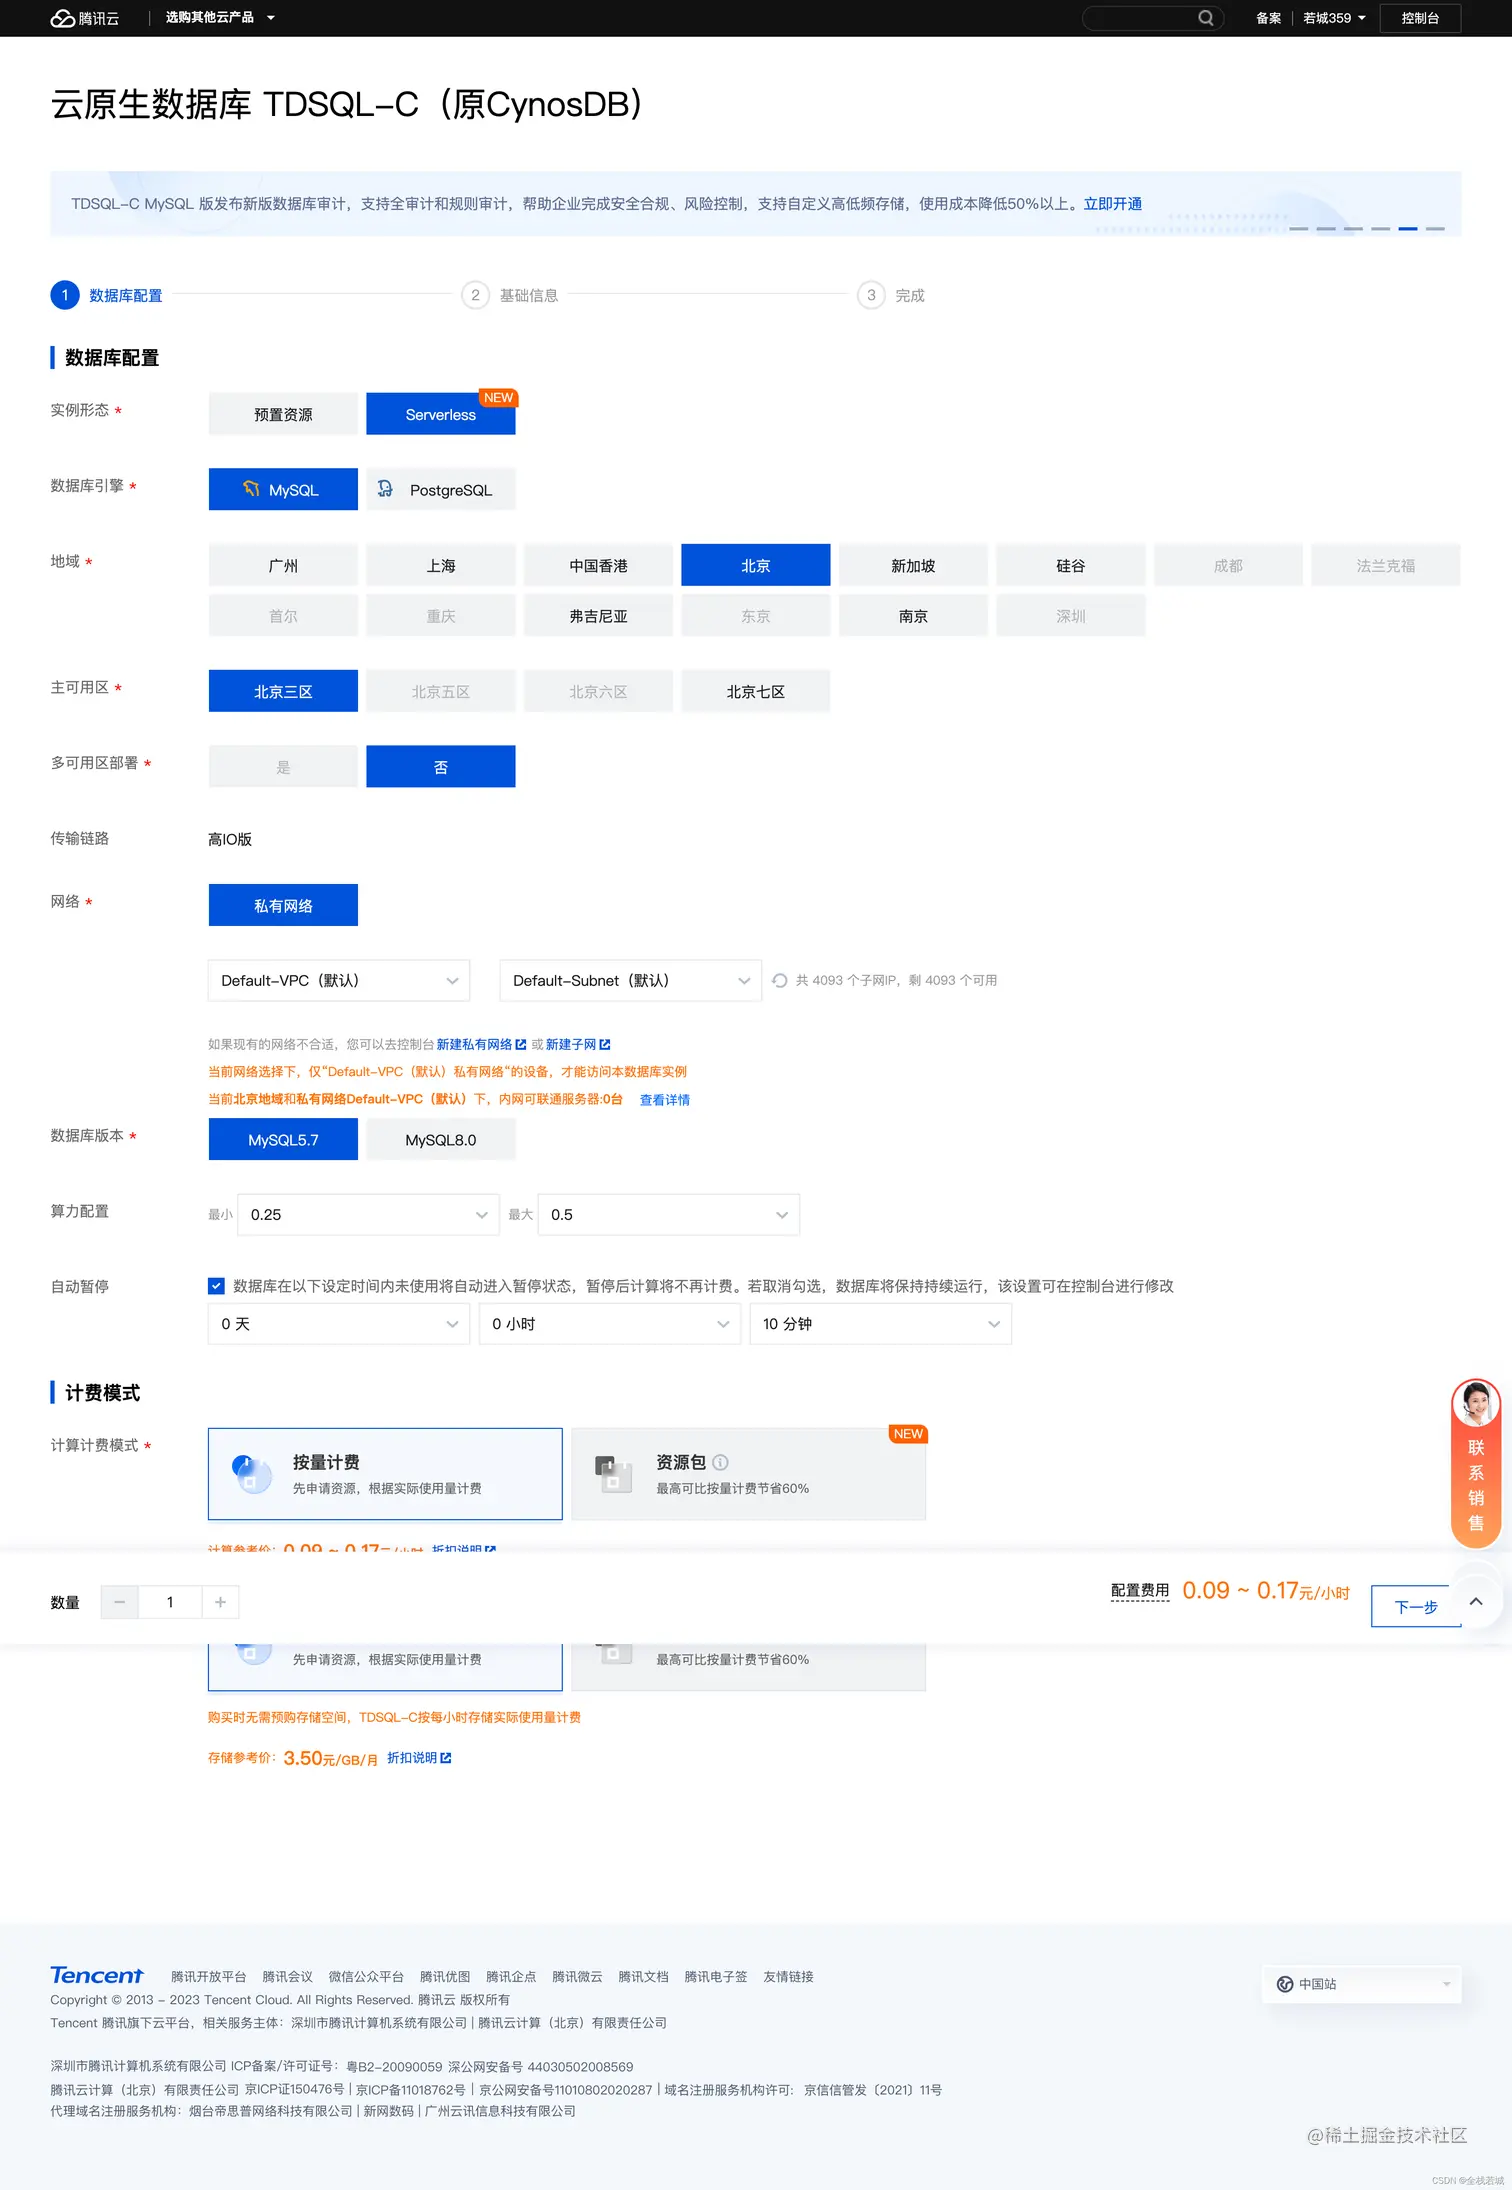Image resolution: width=1512 pixels, height=2190 pixels.
Task: Open the 控制台 console button
Action: coord(1419,18)
